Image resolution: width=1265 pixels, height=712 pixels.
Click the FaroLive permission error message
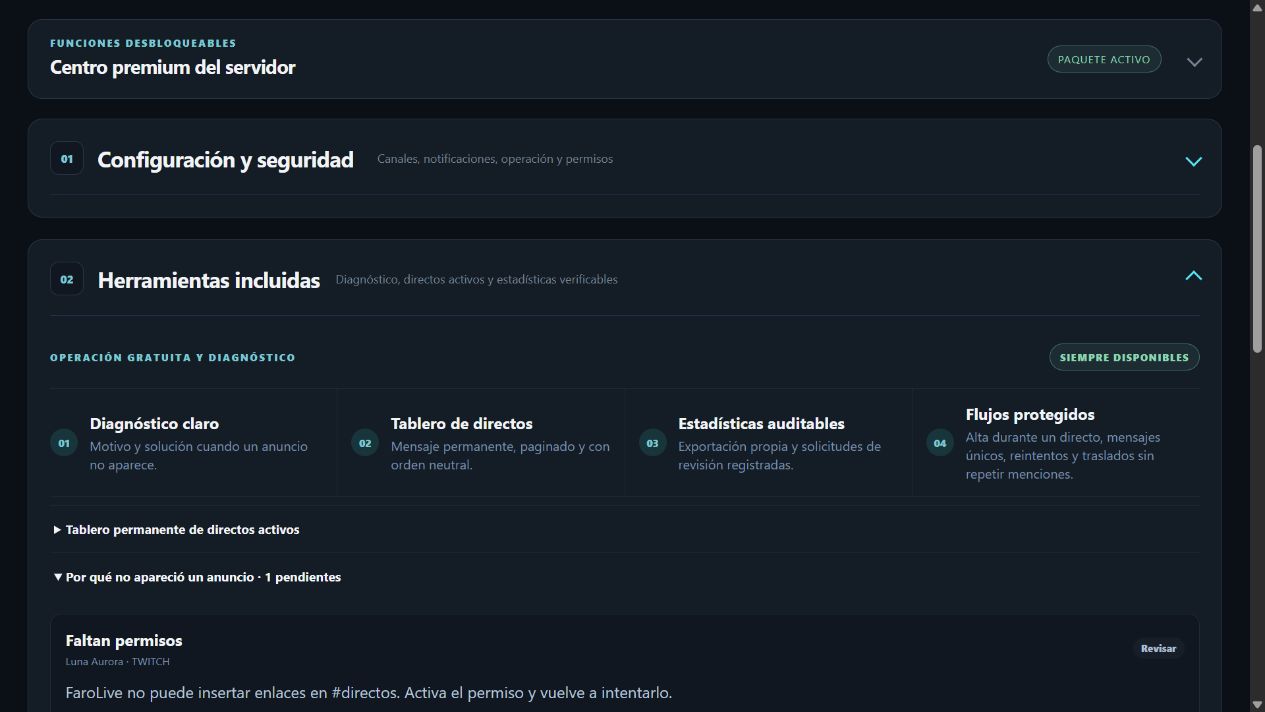point(369,693)
